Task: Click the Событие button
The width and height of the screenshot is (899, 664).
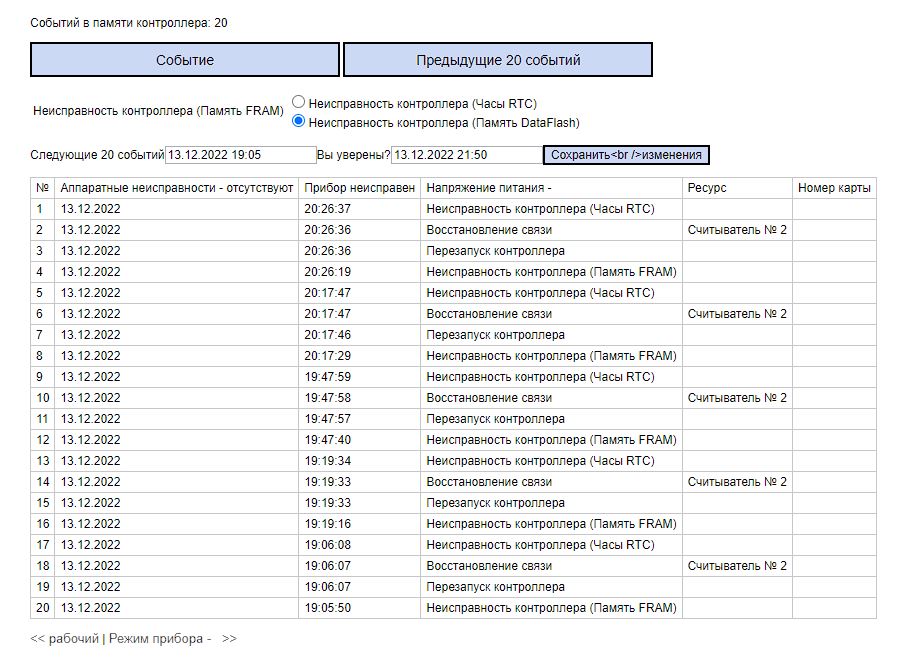Action: point(185,60)
